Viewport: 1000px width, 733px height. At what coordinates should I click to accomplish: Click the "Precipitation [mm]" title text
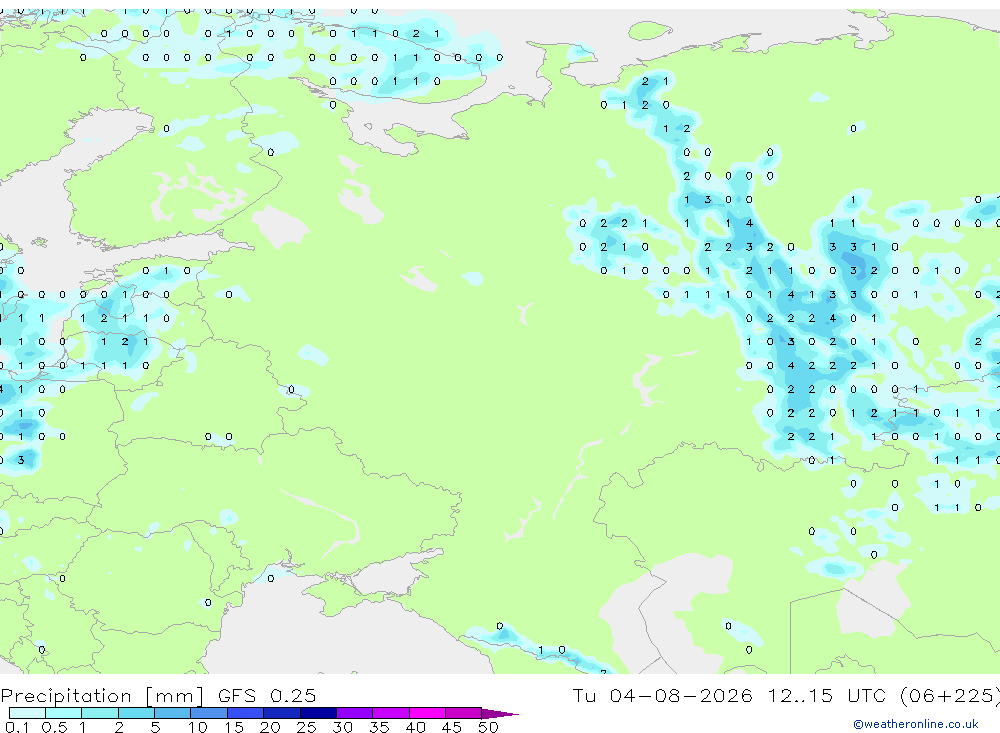(x=102, y=695)
